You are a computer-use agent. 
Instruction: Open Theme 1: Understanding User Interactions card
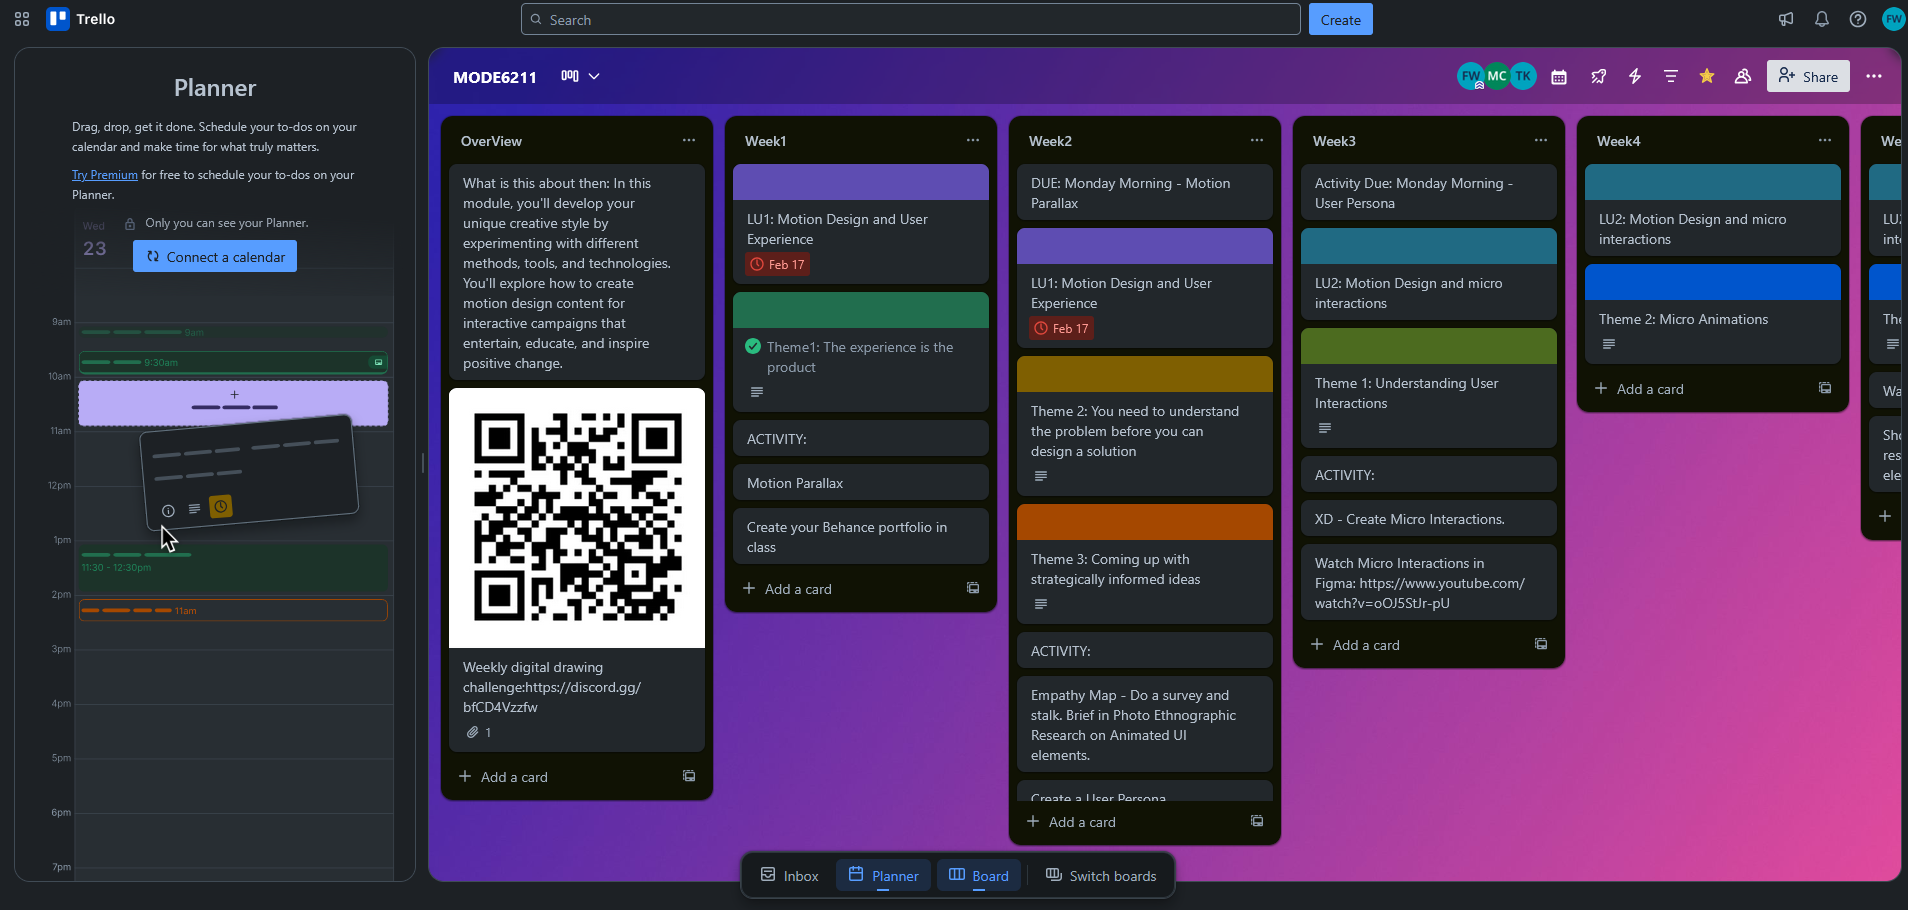[x=1429, y=388]
